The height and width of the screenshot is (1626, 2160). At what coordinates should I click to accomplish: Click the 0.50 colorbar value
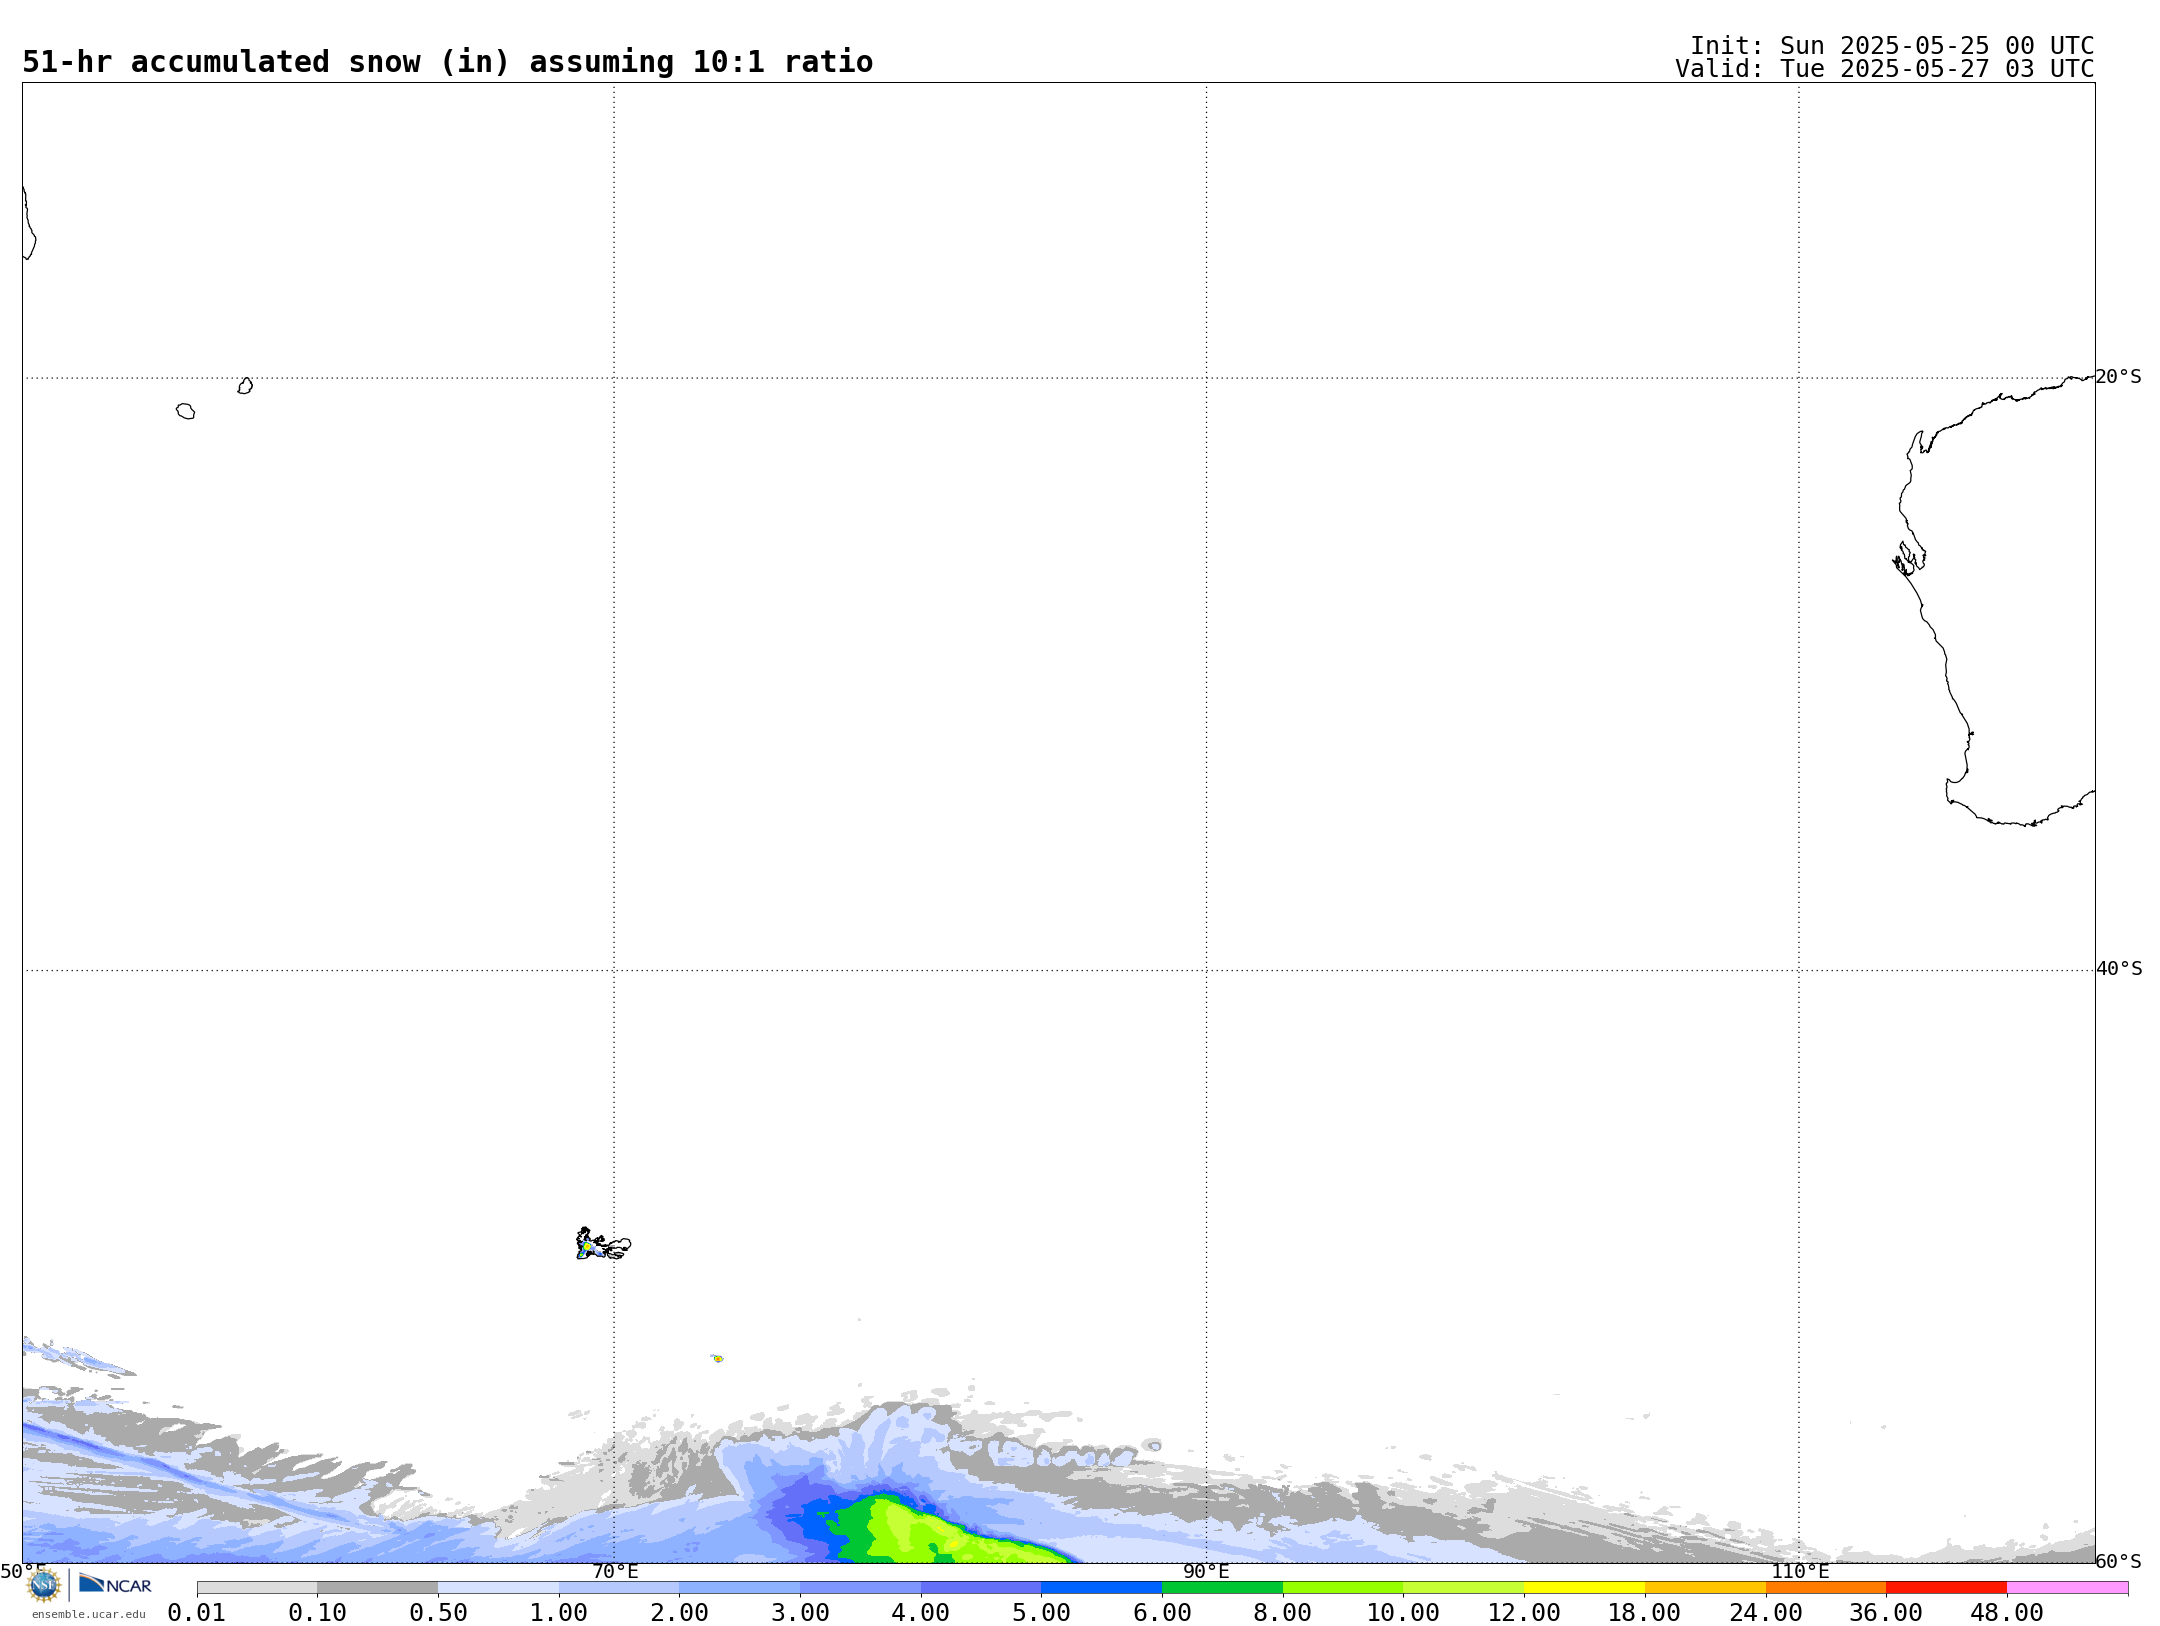click(x=438, y=1613)
